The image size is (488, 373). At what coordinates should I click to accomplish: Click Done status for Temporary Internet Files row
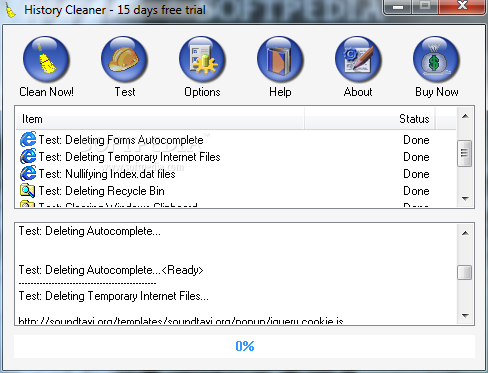click(x=416, y=157)
